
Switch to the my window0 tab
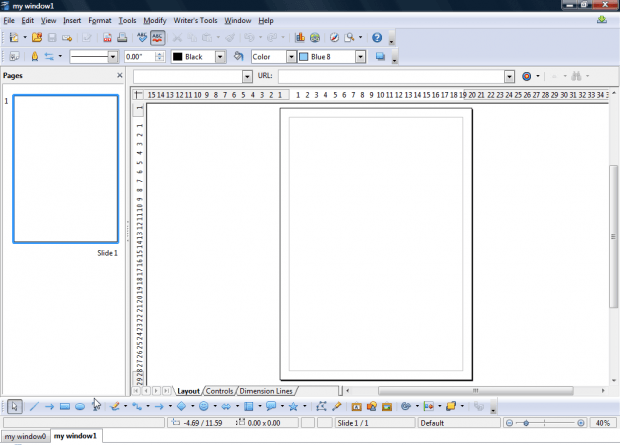25,436
